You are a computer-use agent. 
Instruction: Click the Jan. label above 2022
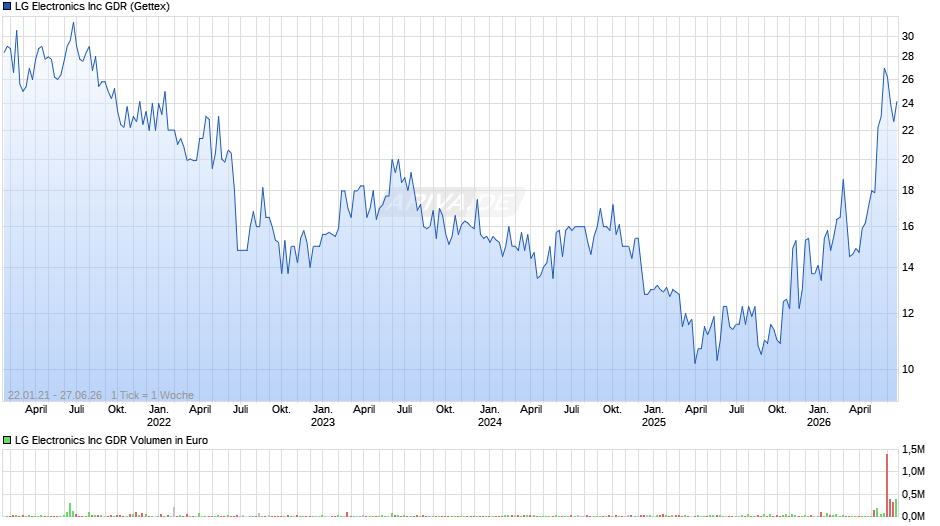[159, 409]
